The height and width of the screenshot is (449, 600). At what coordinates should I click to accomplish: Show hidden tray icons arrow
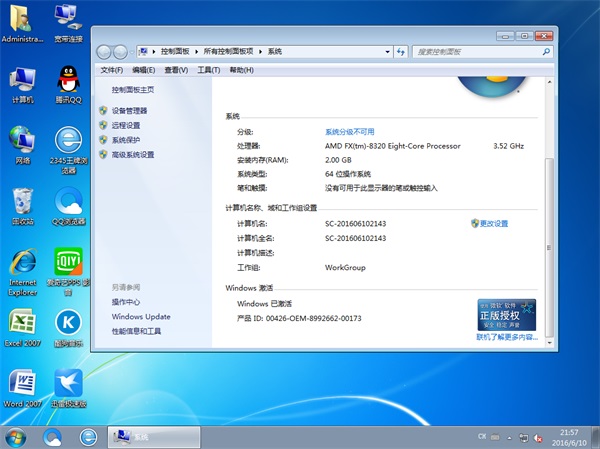509,438
